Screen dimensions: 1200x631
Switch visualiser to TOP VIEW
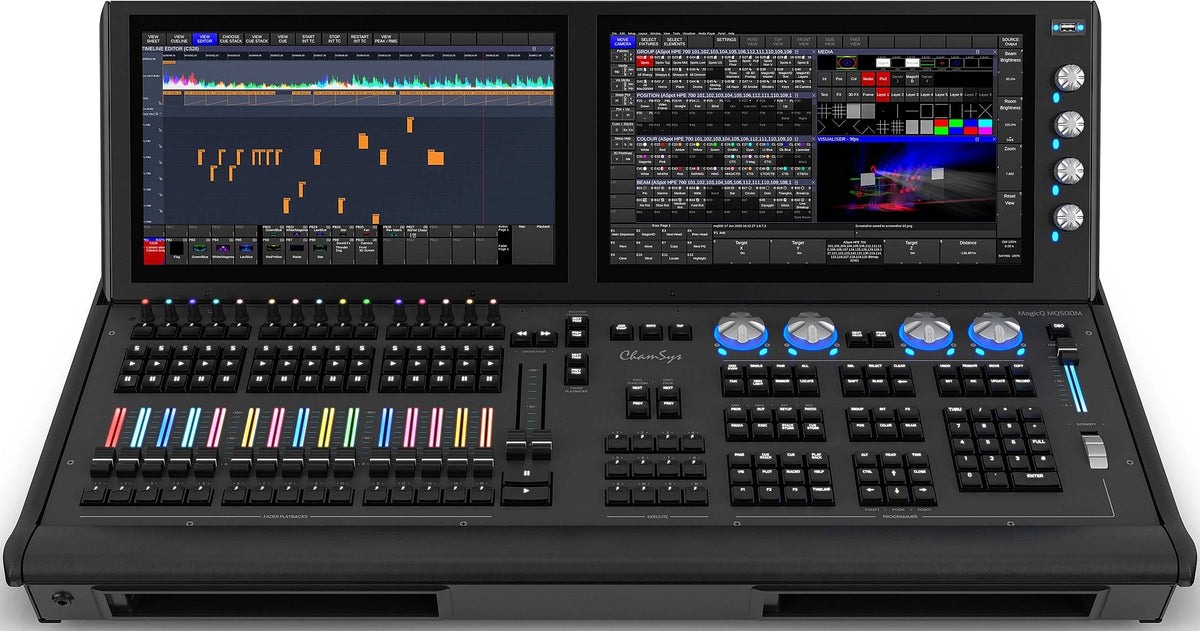pos(778,42)
